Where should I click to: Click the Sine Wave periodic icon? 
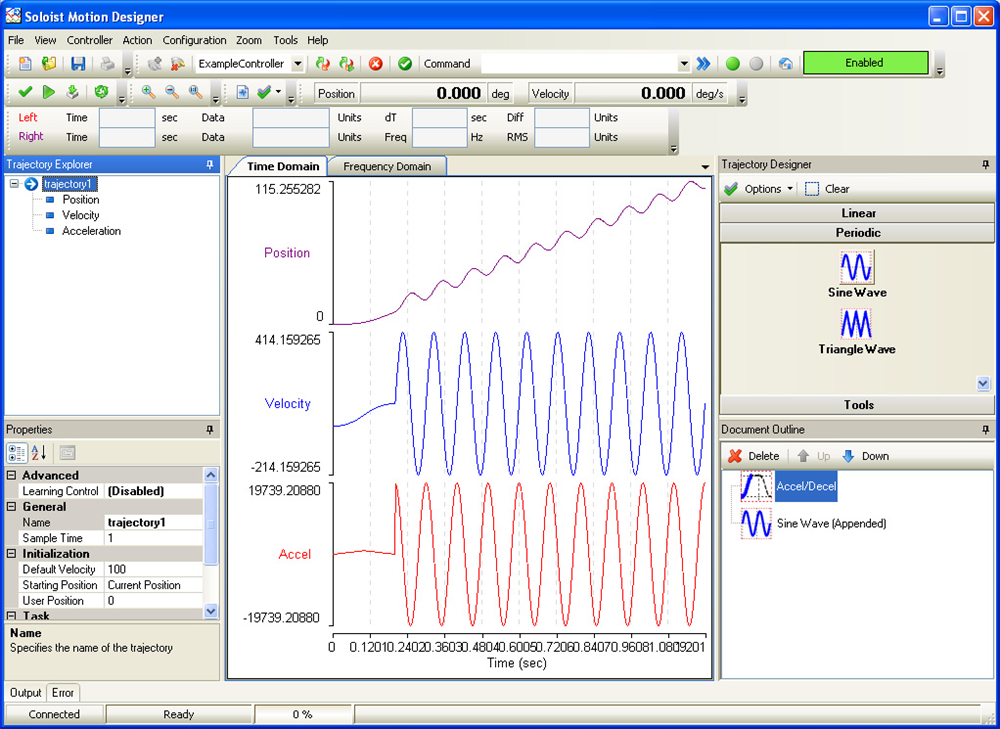[857, 267]
